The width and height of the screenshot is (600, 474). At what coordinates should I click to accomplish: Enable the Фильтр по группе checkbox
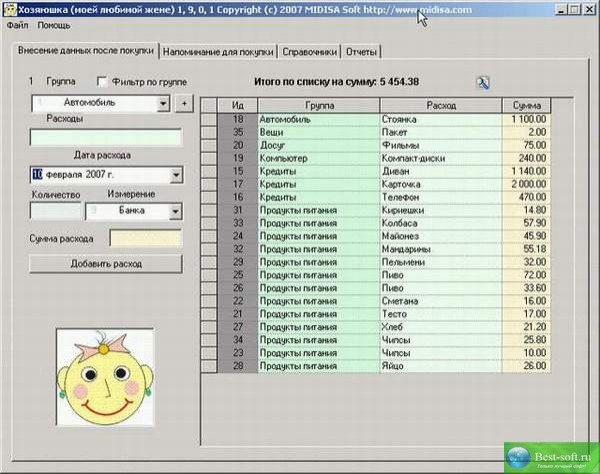(101, 81)
